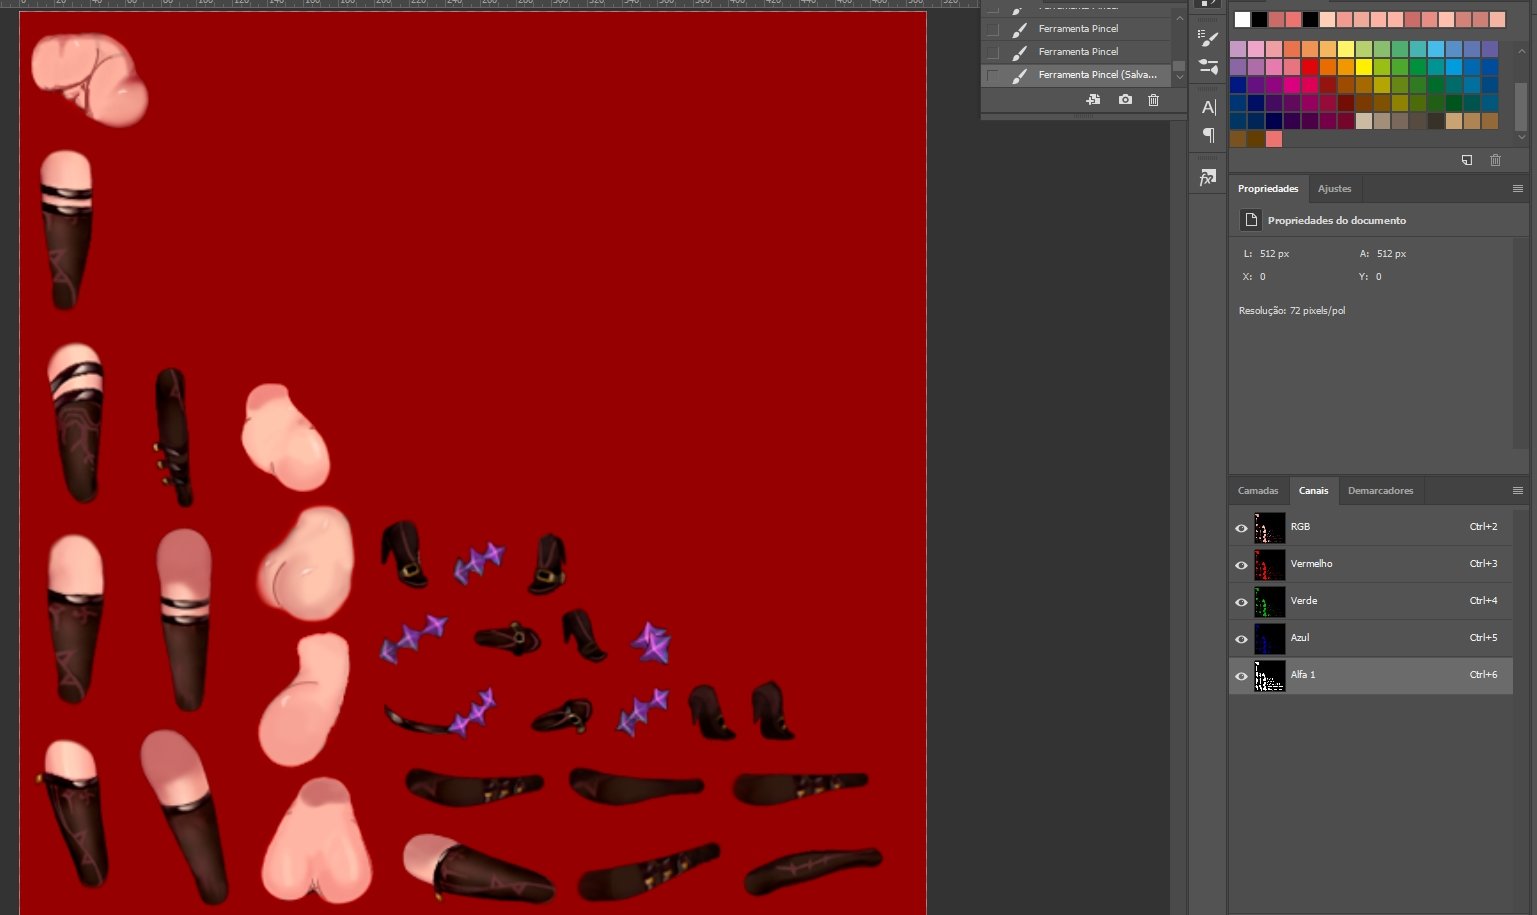Screen dimensions: 1537x915
Task: Pick the bright pure red swatch
Action: [x=1310, y=67]
